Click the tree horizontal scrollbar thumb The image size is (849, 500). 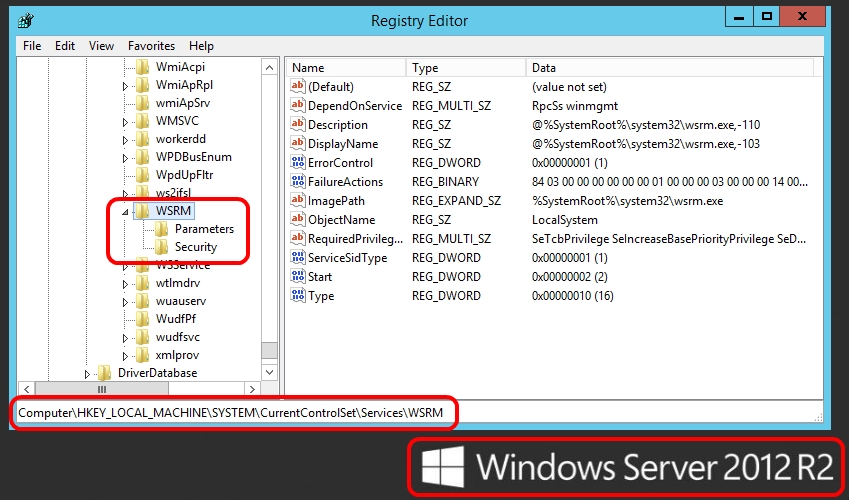click(x=102, y=389)
